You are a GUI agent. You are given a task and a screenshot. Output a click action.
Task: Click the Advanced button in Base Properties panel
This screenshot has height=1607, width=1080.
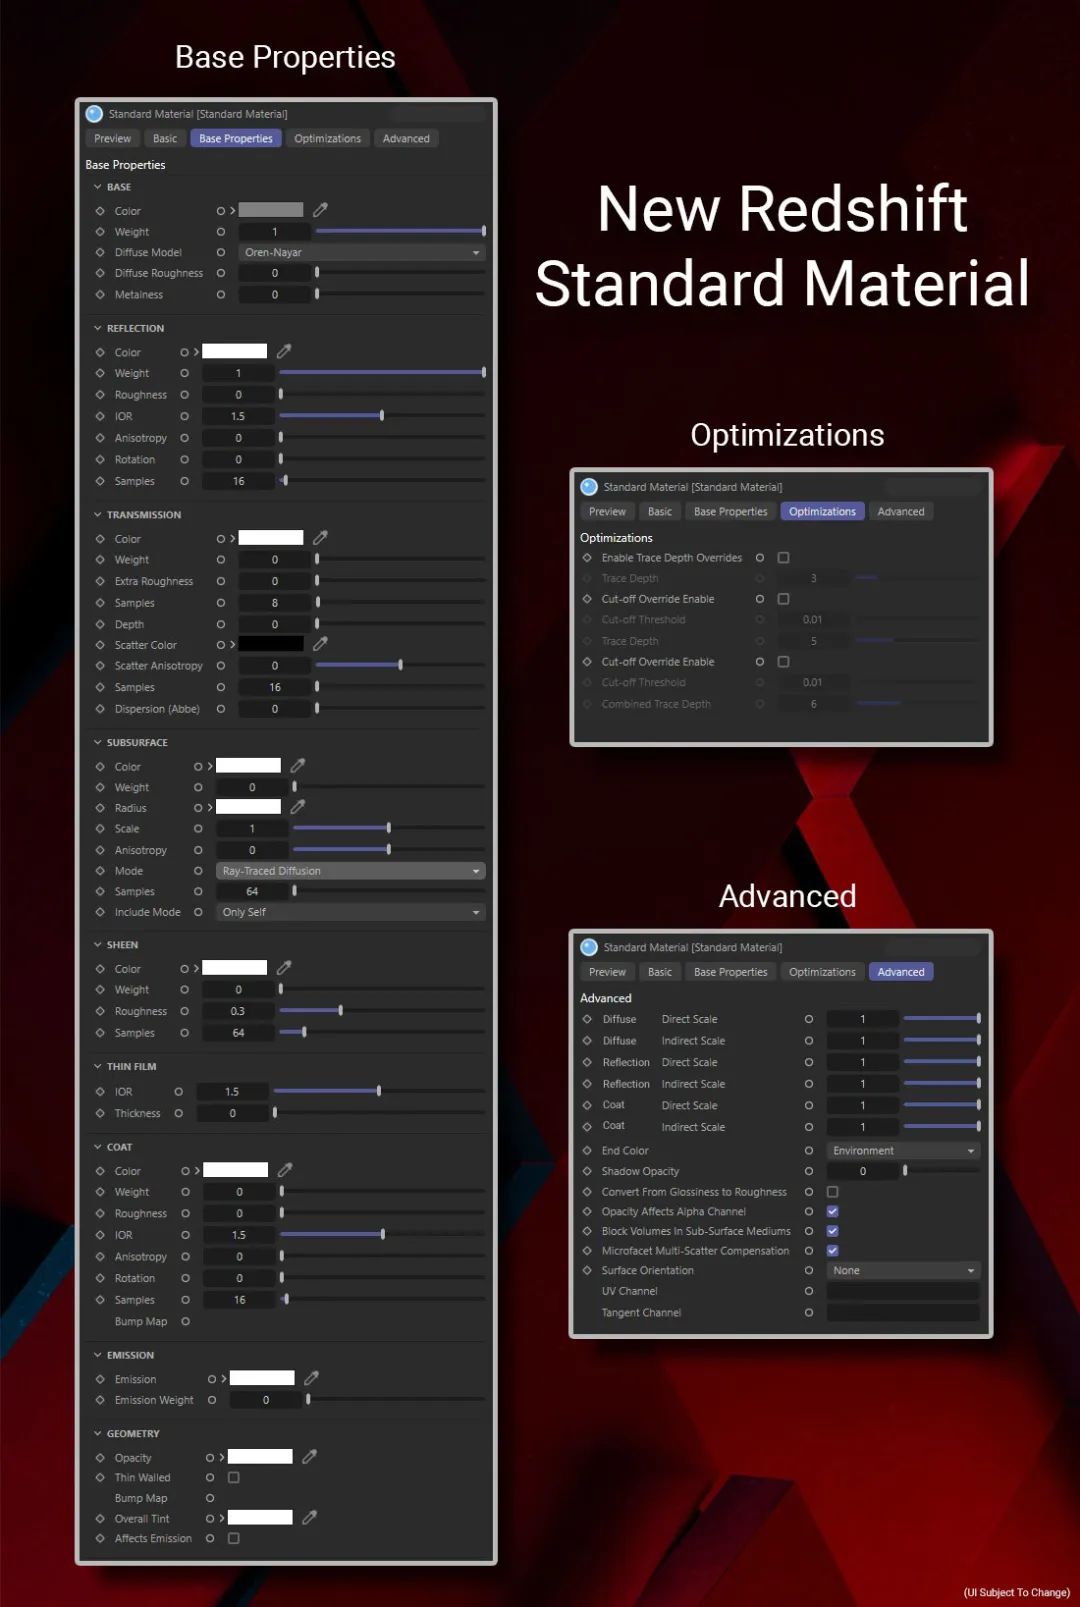[x=406, y=139]
